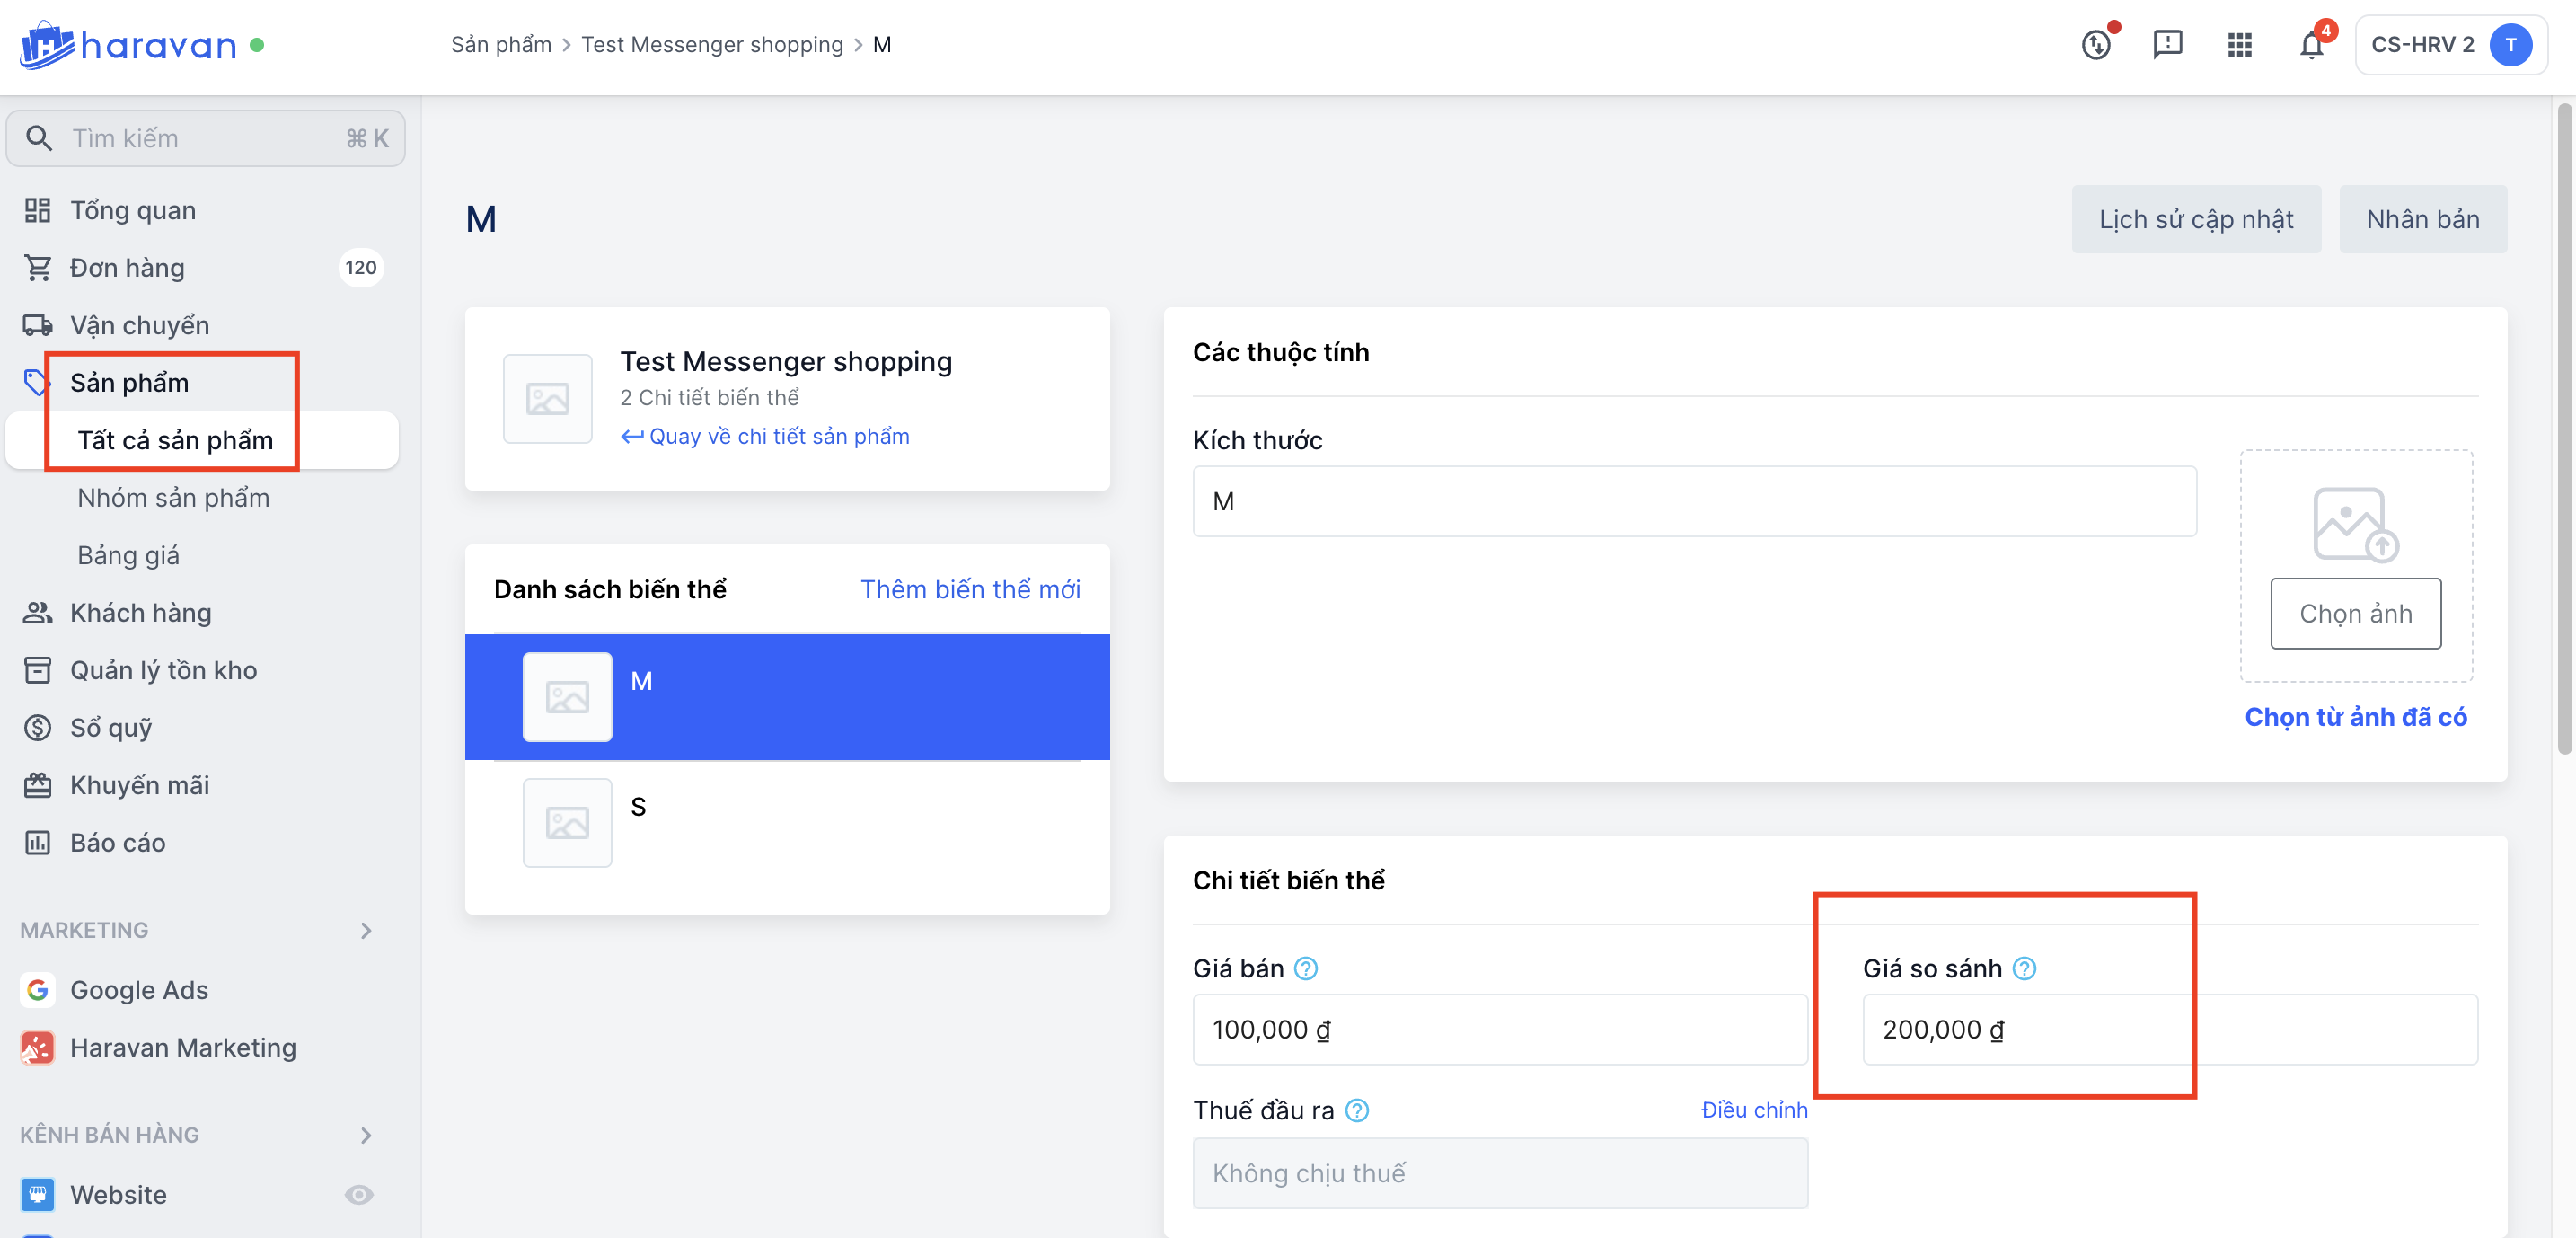Click the Website channel icon

click(37, 1194)
